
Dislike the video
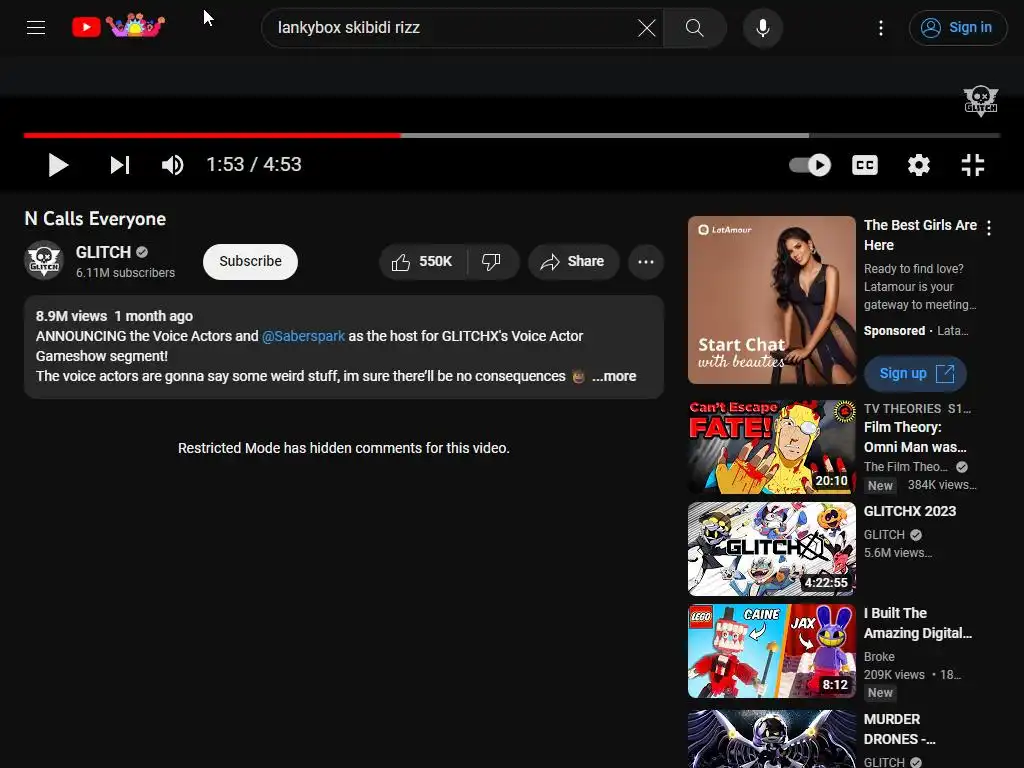(491, 261)
